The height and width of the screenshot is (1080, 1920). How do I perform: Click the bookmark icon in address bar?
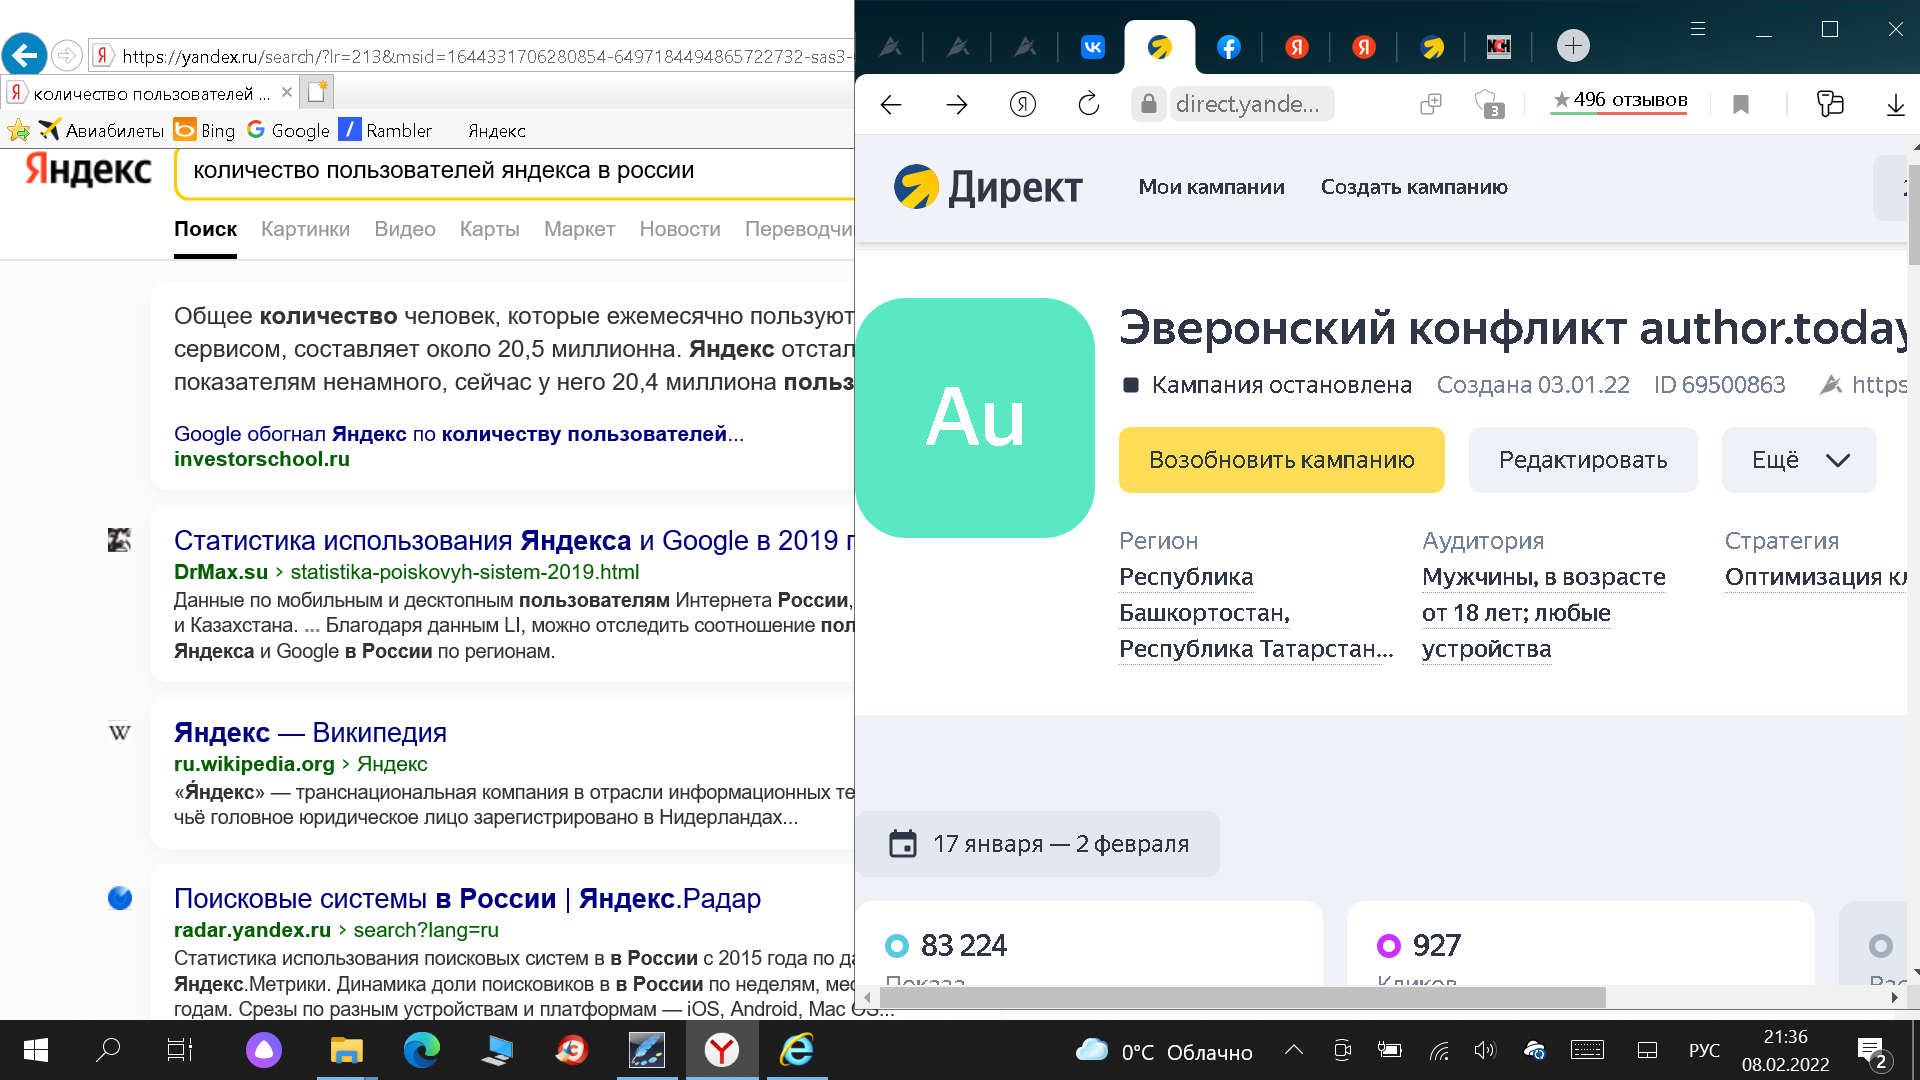(1740, 104)
